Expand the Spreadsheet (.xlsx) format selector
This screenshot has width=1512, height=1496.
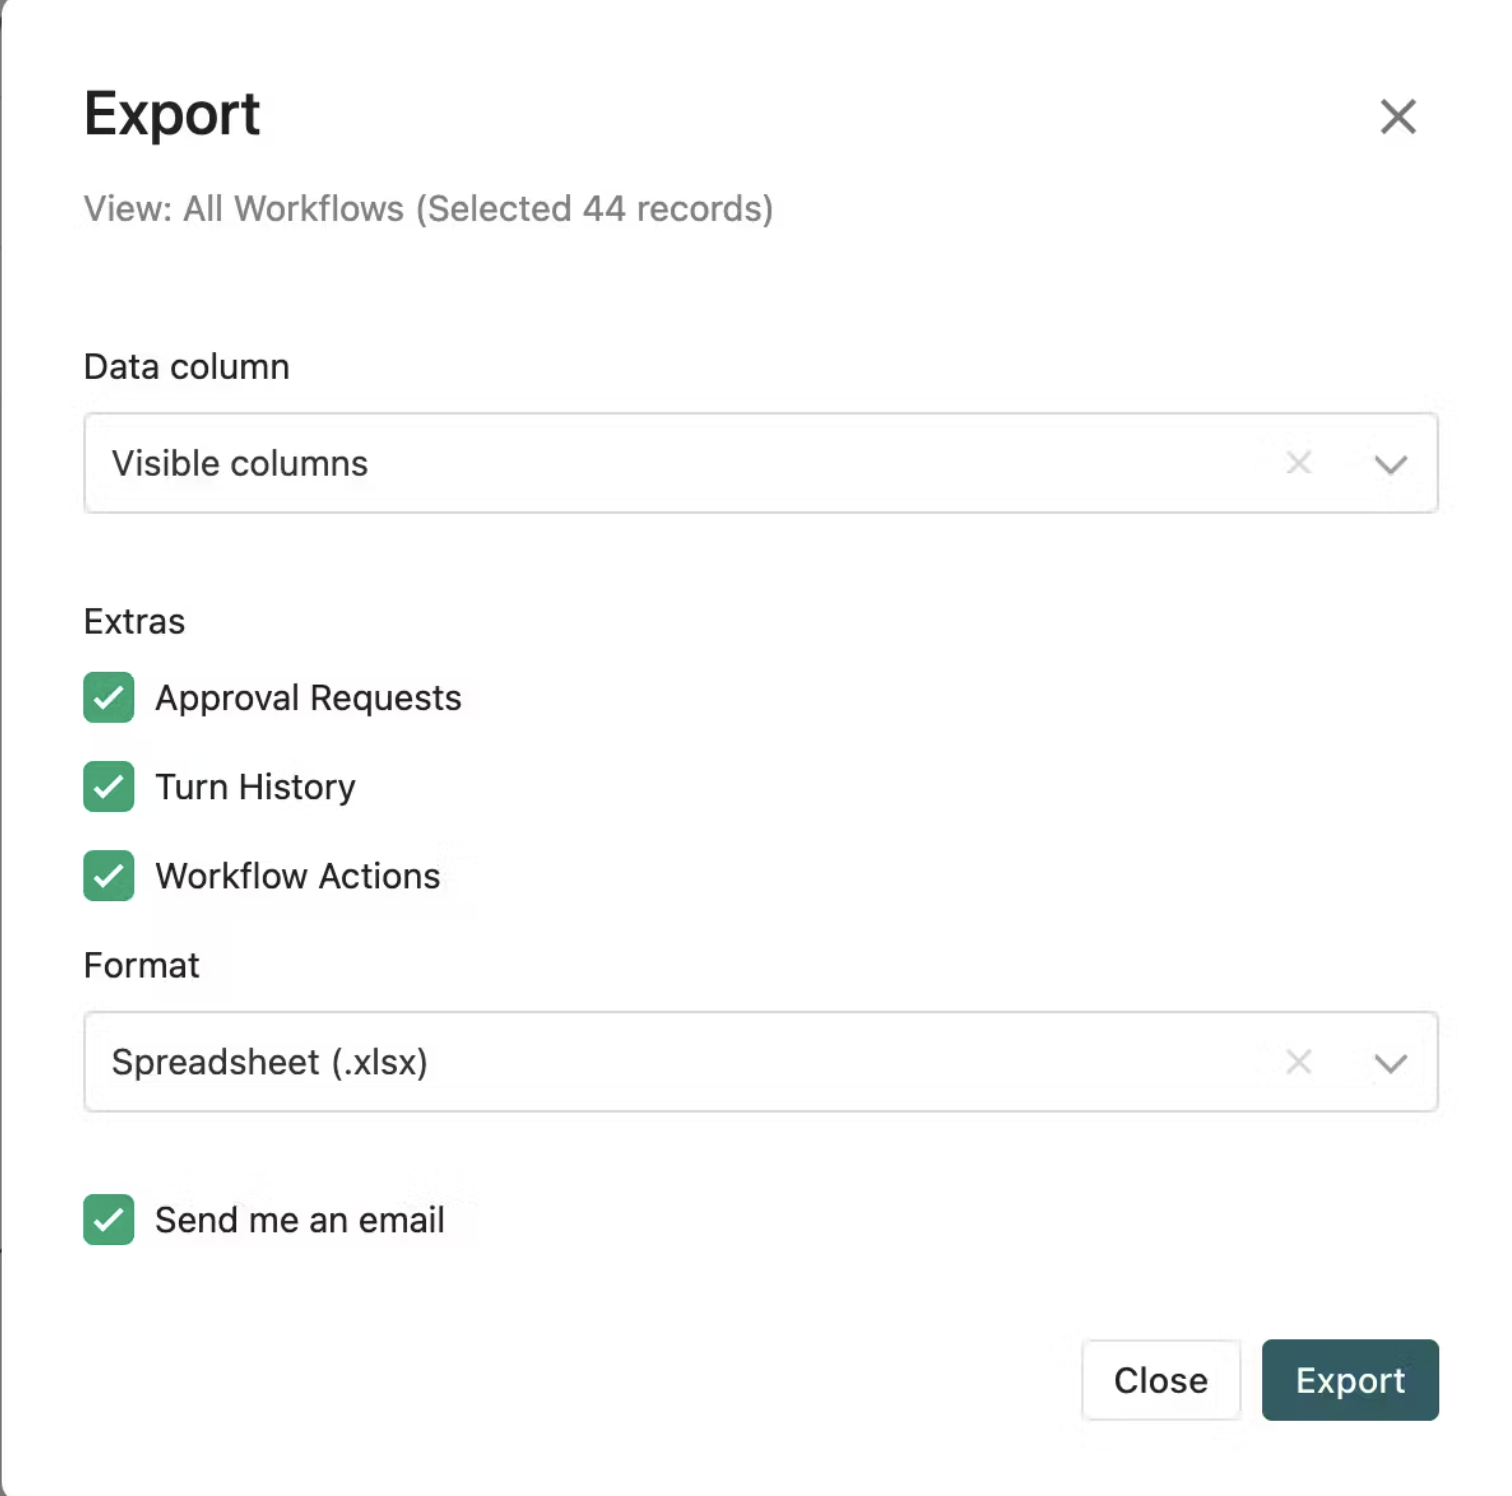(x=1390, y=1062)
